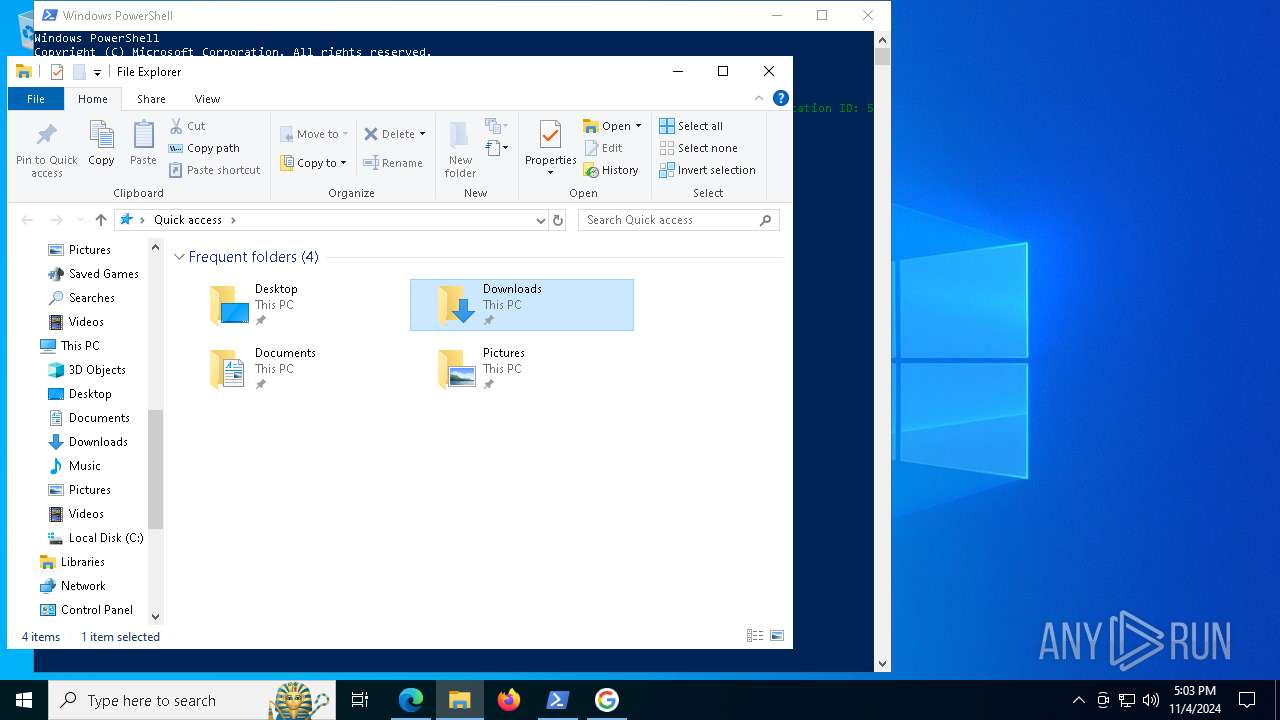Open Properties with checkmark icon
This screenshot has width=1280, height=720.
[550, 148]
